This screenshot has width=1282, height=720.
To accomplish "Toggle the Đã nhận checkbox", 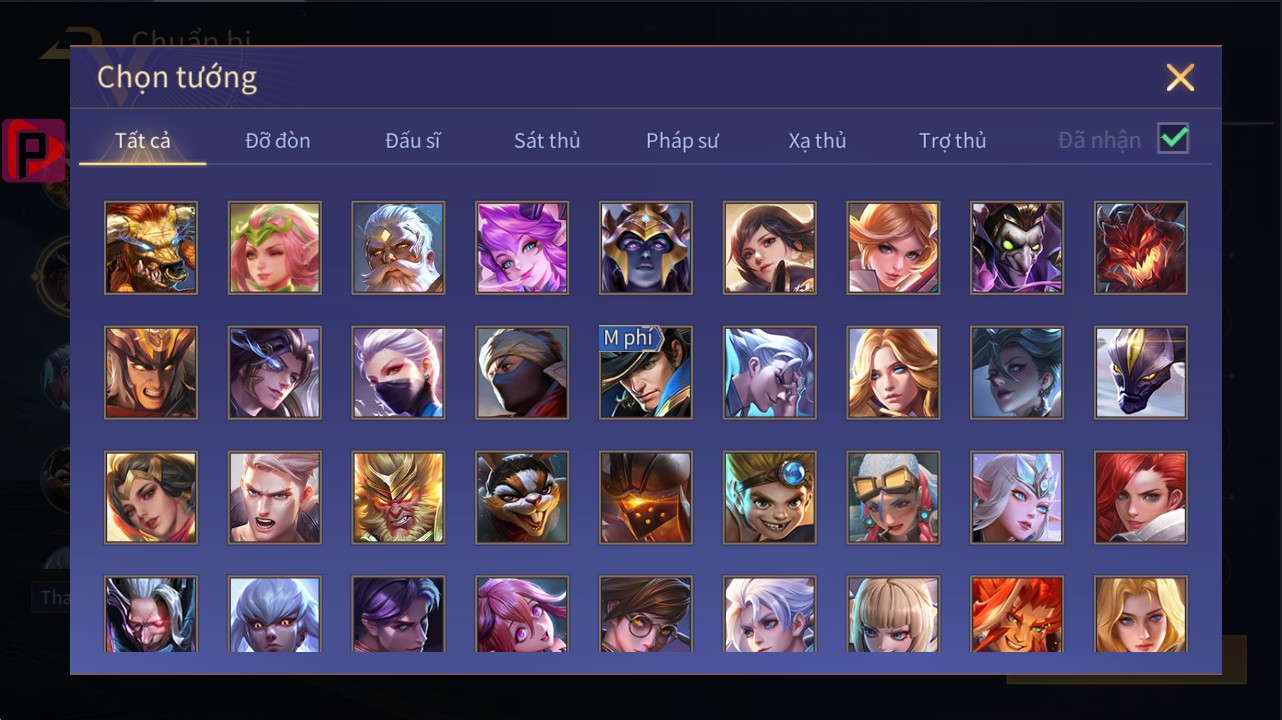I will [x=1173, y=139].
